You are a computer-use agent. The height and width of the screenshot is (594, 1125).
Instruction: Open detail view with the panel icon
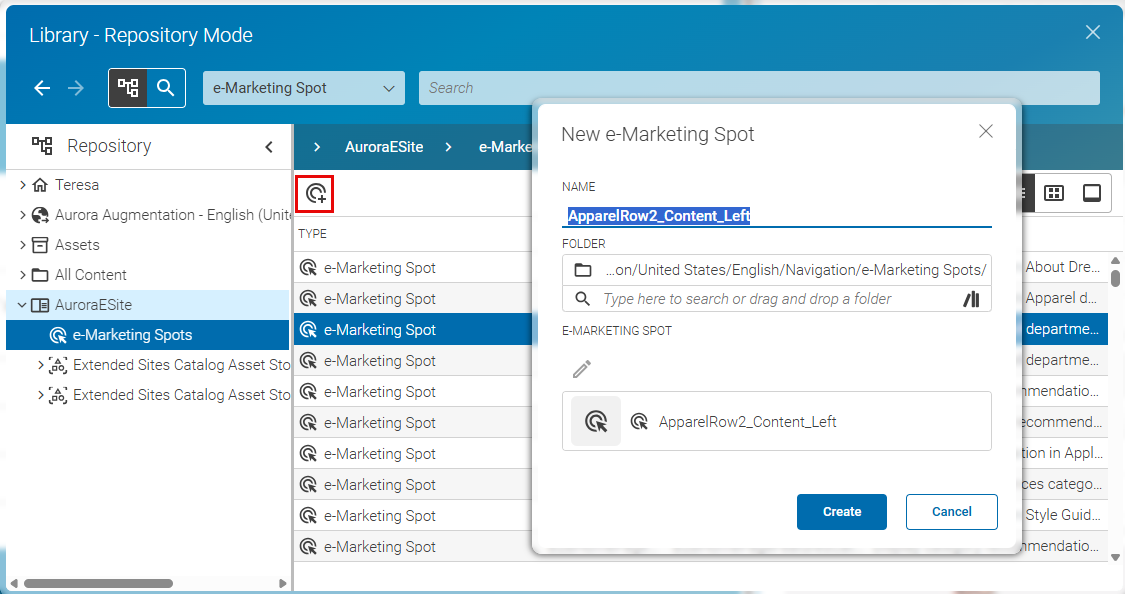[1092, 193]
